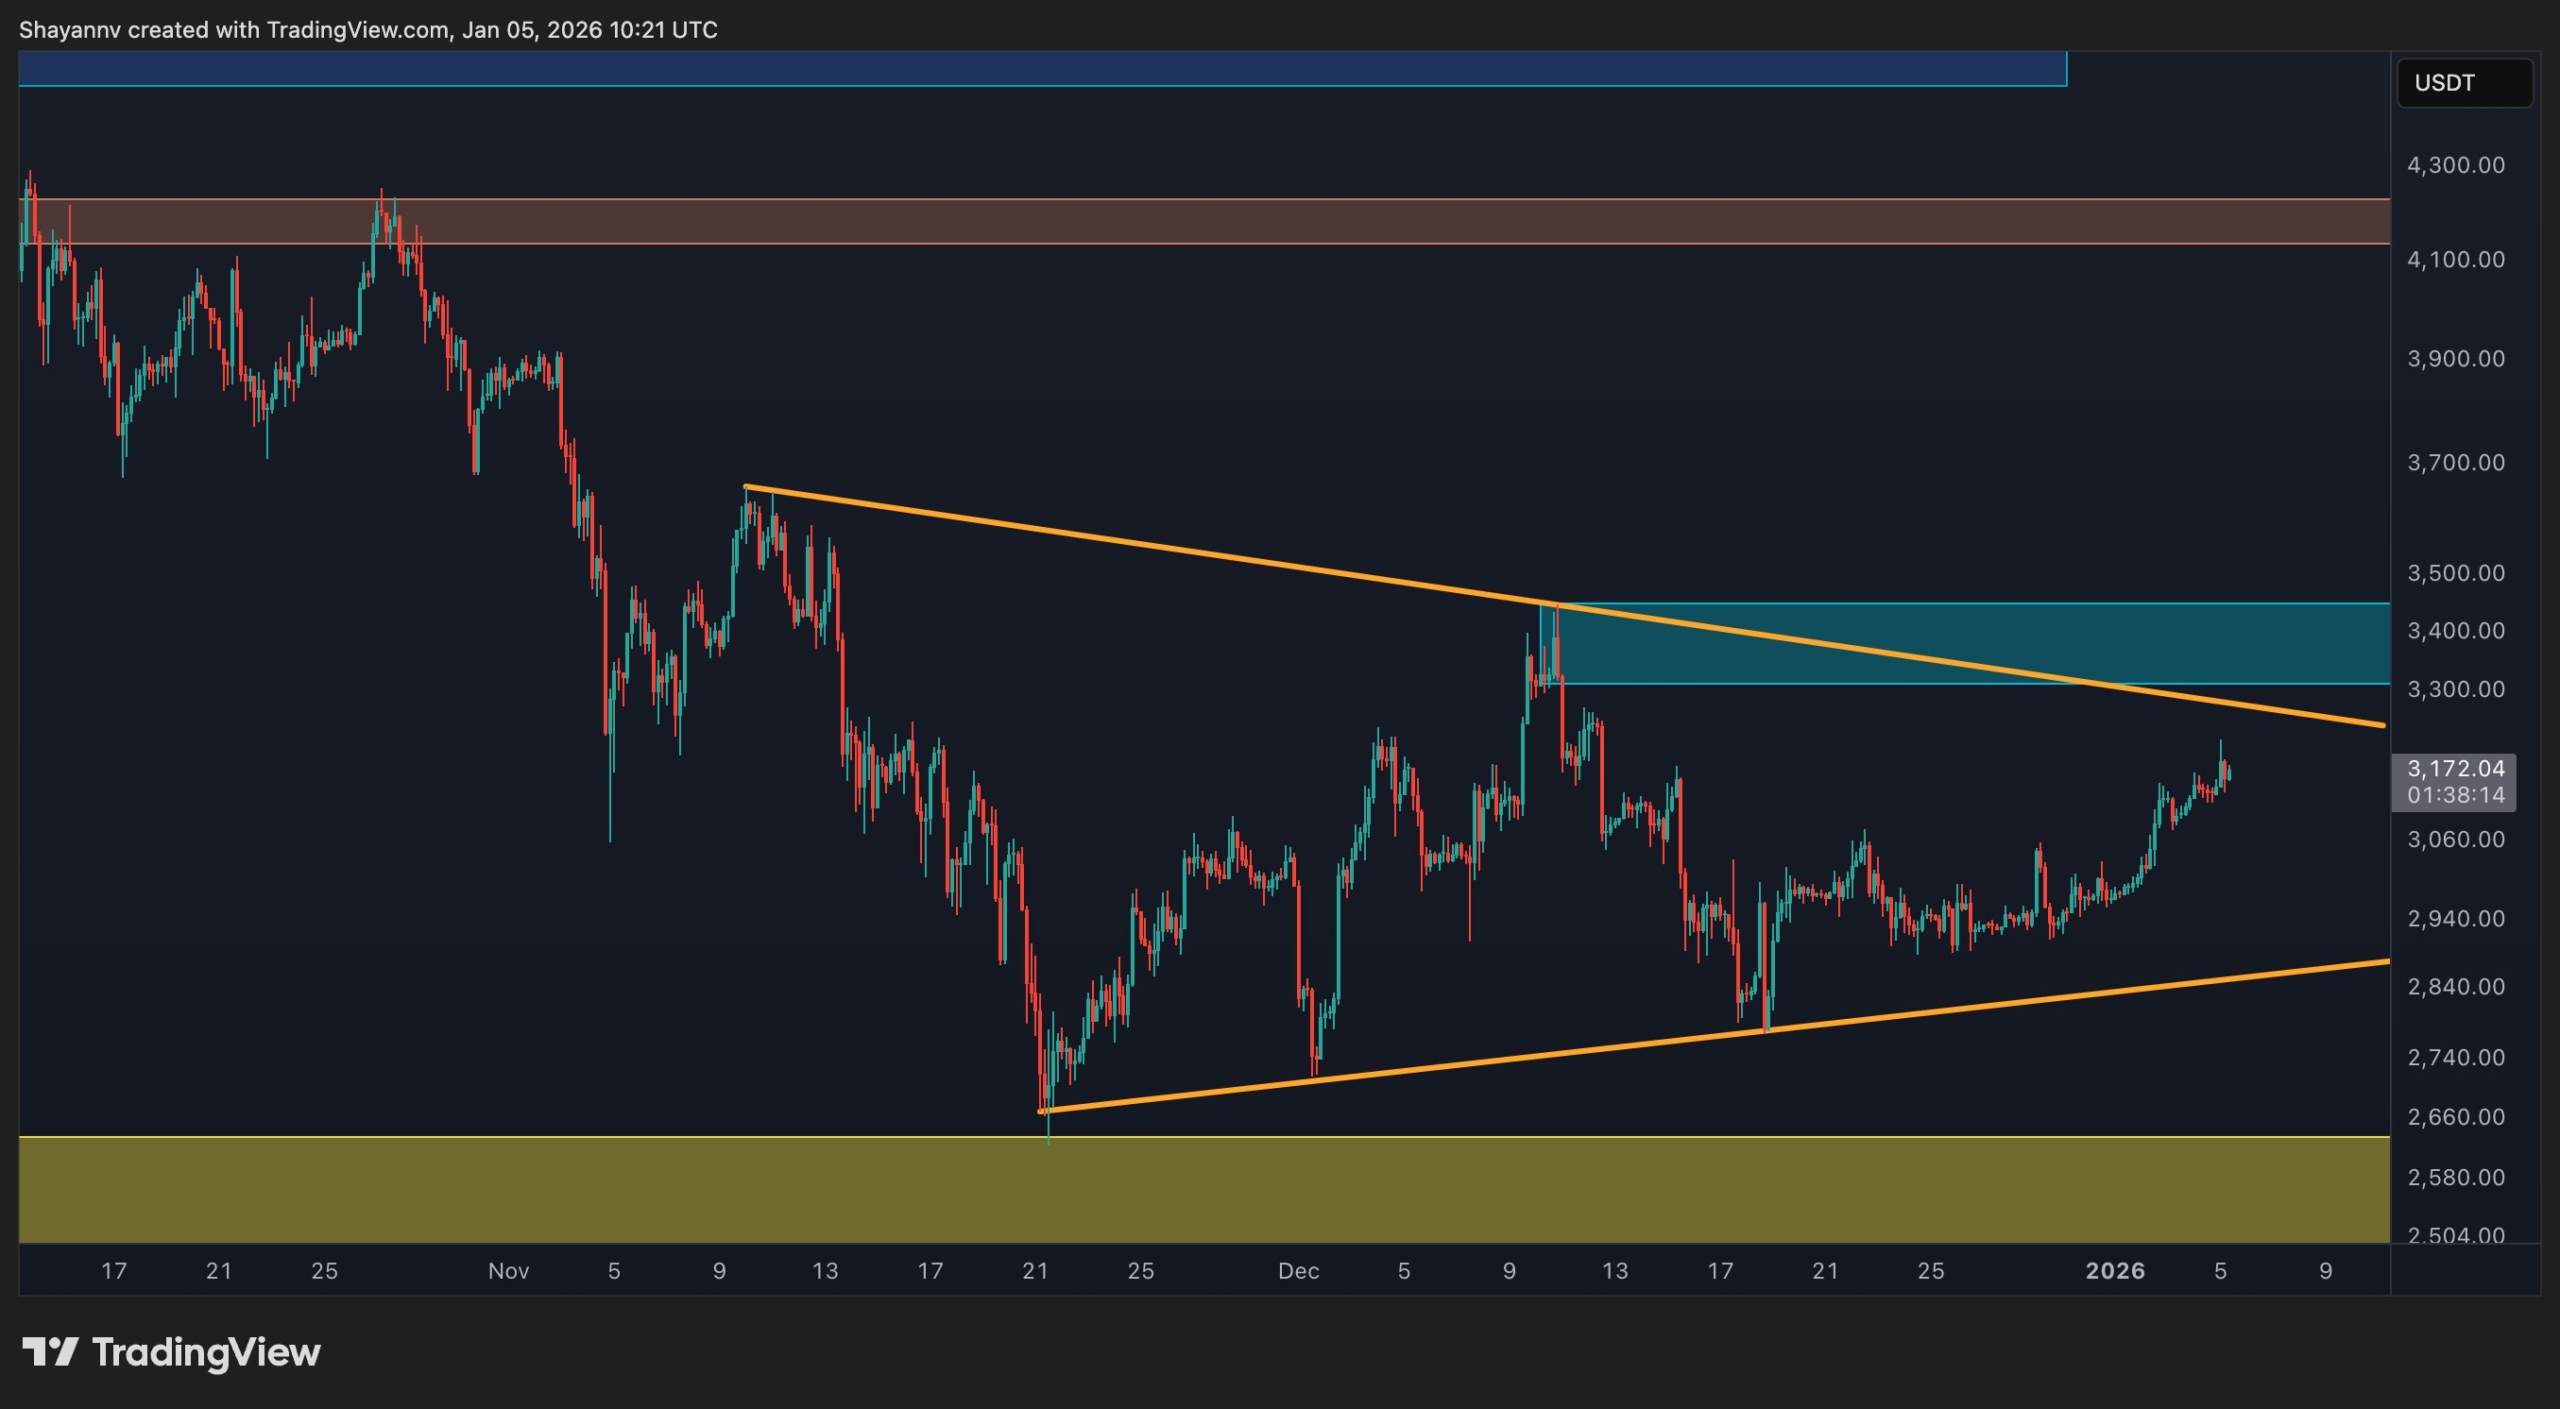Click the candle countdown timer 01:38:14
This screenshot has width=2560, height=1409.
tap(2455, 795)
